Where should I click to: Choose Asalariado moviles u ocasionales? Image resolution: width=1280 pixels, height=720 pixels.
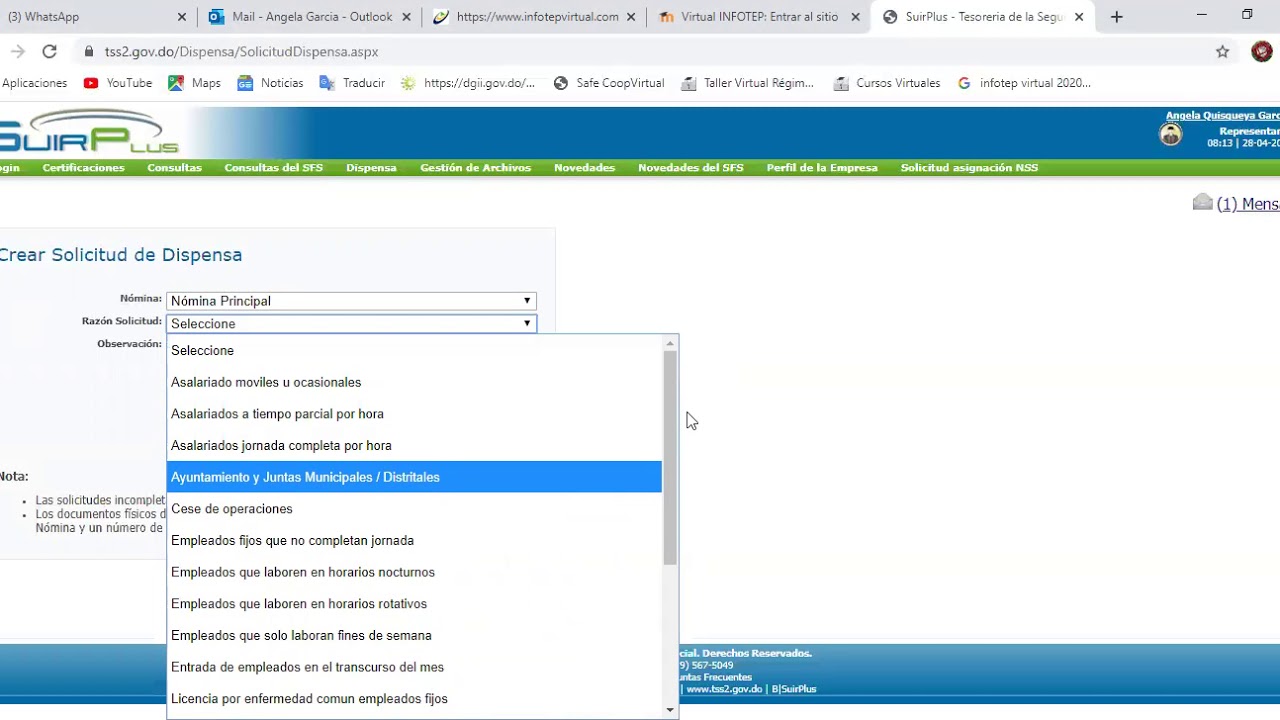pyautogui.click(x=414, y=382)
